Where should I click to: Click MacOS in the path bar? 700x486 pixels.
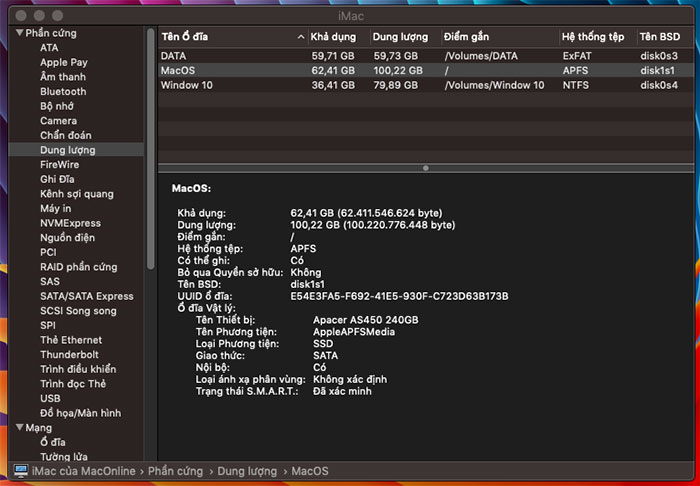click(x=310, y=471)
